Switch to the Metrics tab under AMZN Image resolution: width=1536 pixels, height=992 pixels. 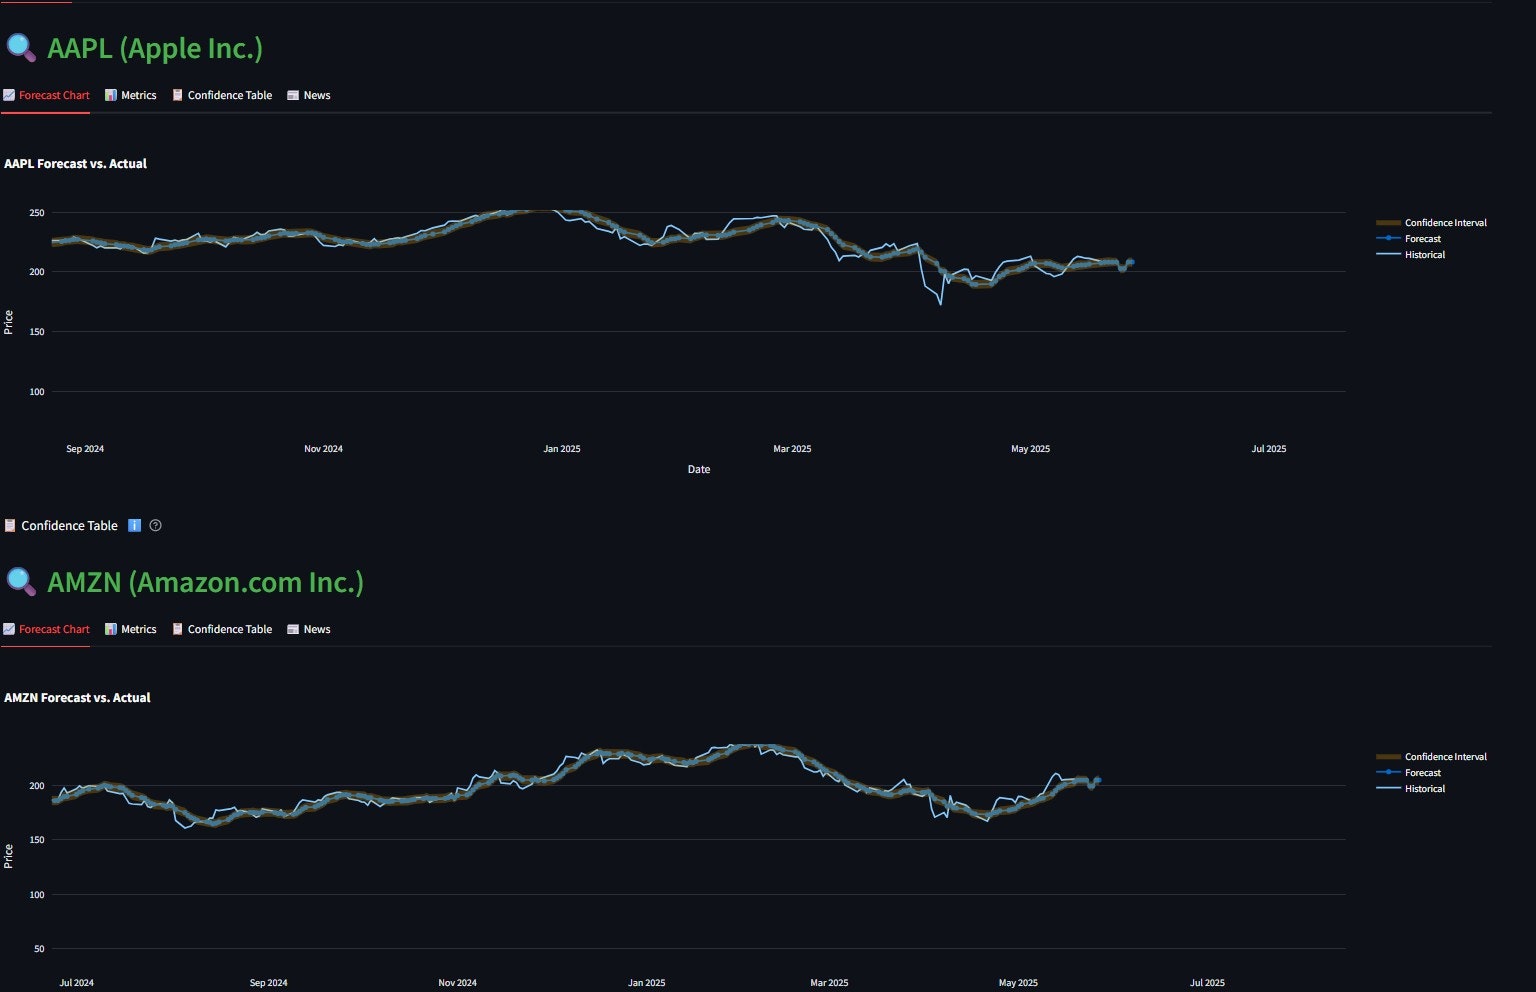[131, 630]
